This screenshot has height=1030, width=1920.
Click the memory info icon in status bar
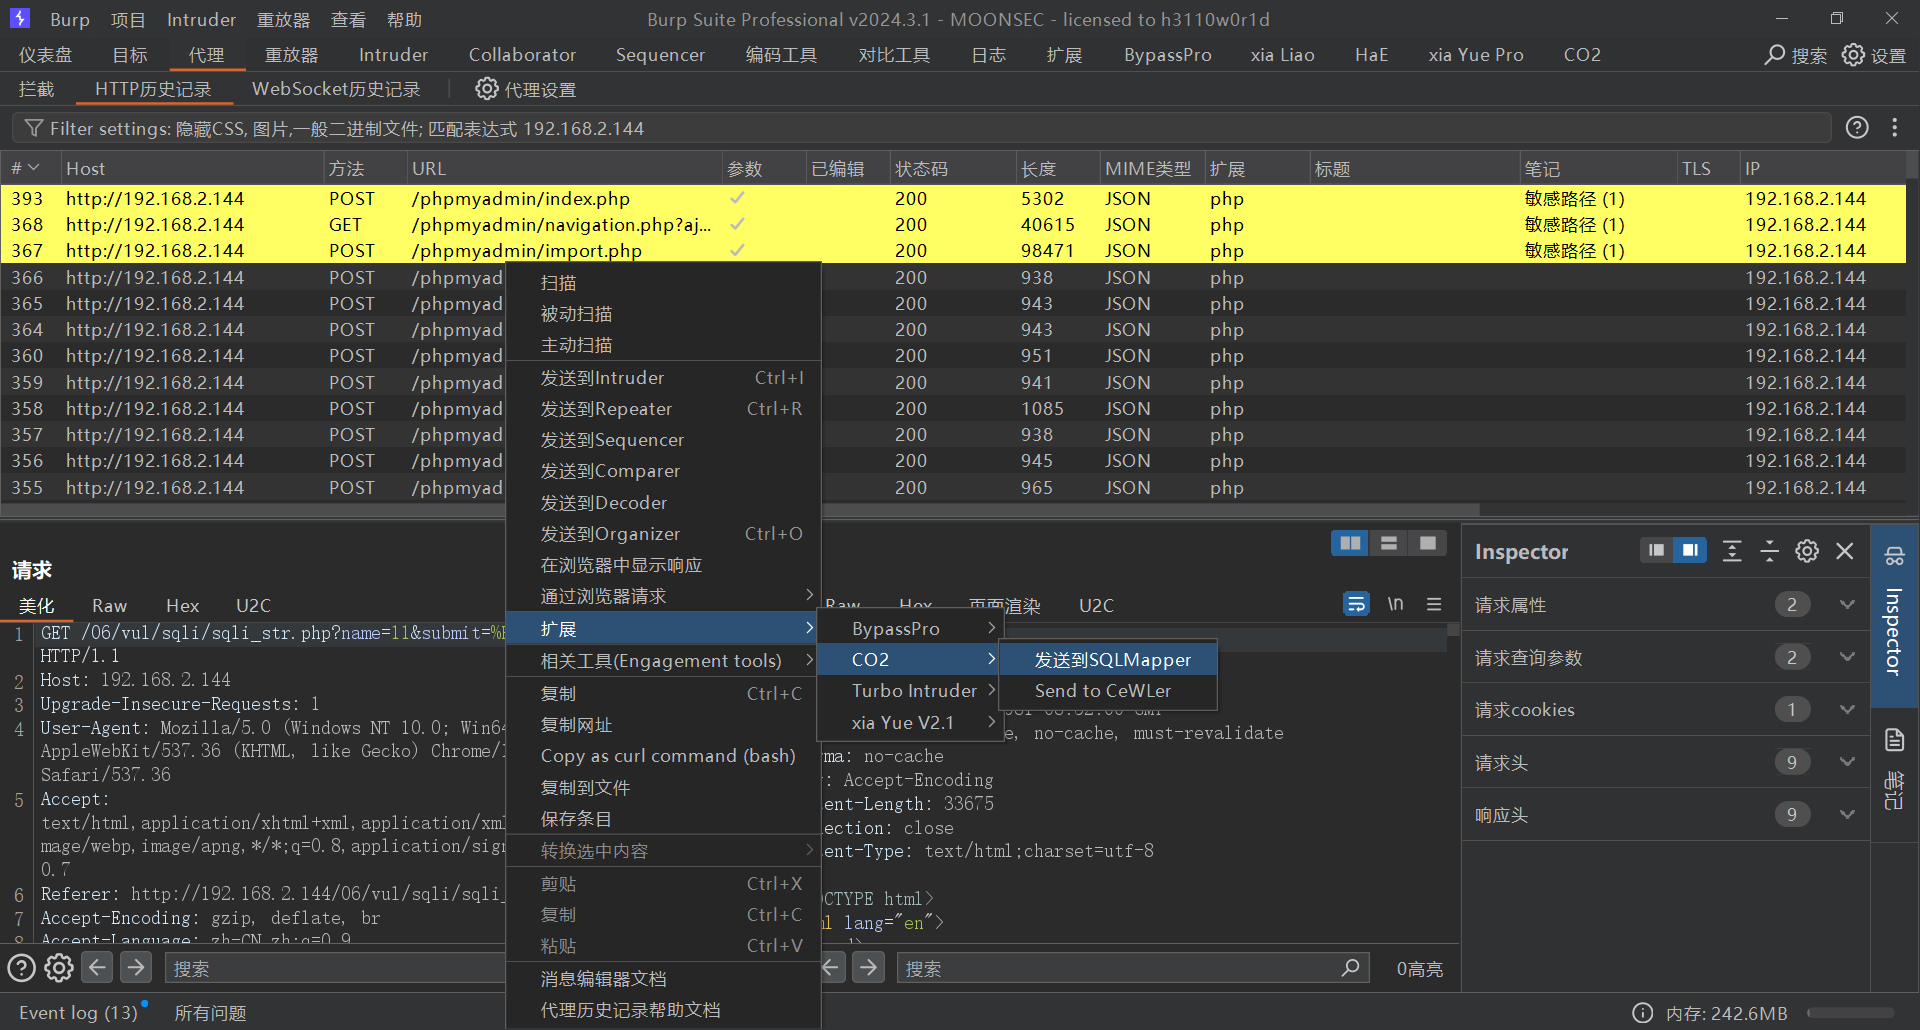(1642, 1013)
